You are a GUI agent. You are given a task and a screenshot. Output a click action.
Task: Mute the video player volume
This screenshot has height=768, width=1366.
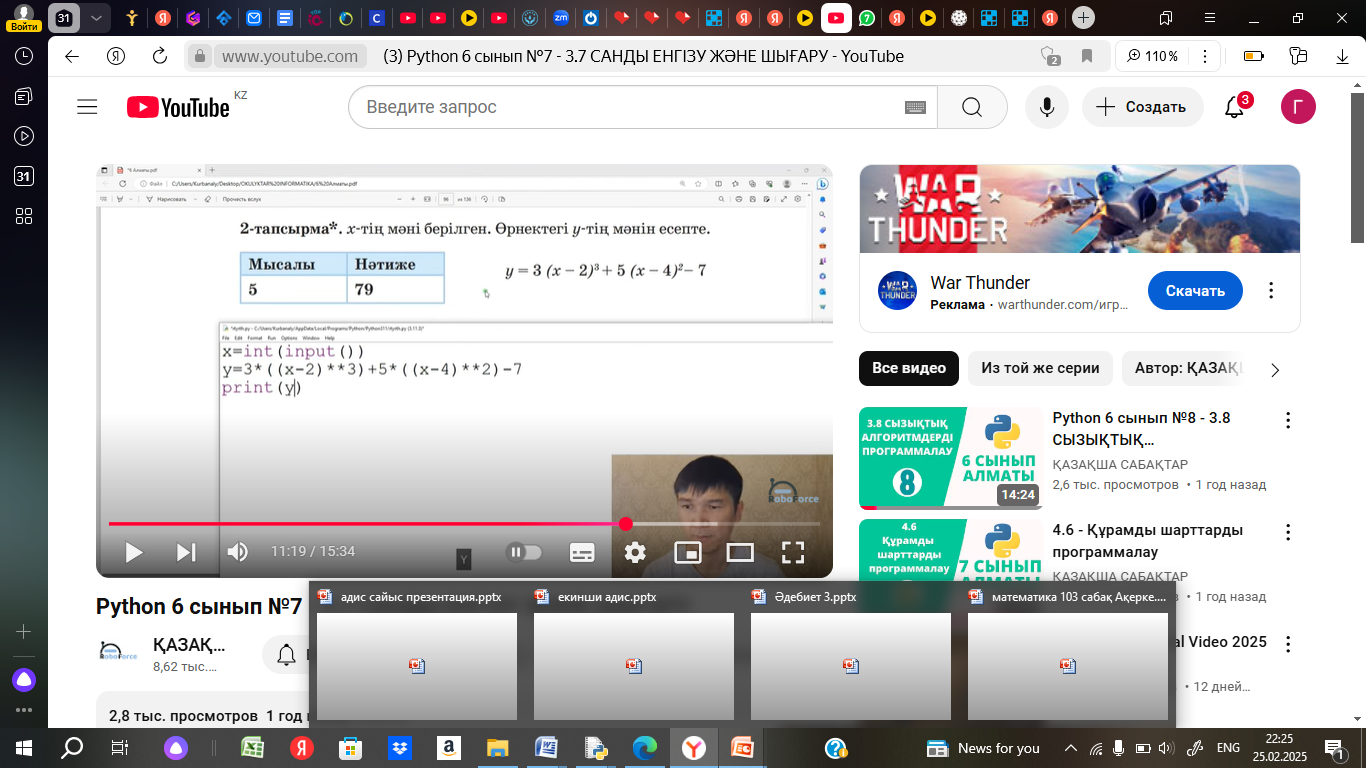[x=238, y=552]
